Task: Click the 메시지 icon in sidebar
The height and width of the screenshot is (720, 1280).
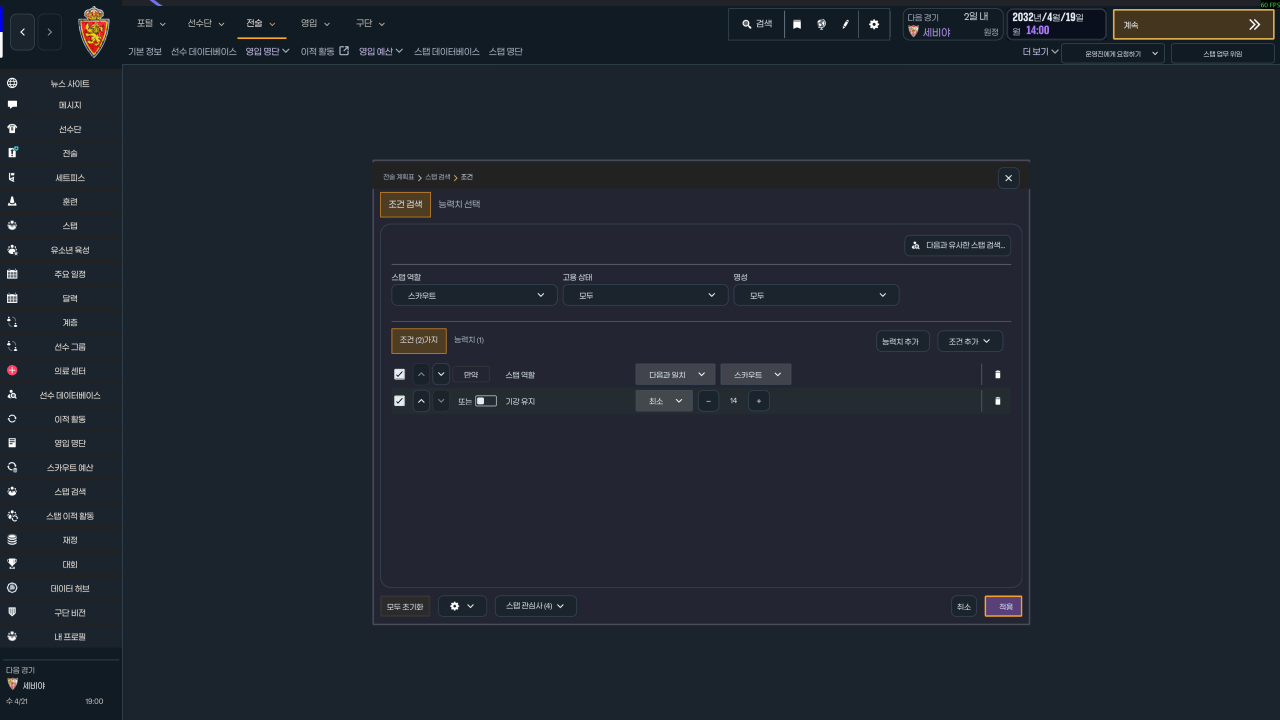Action: 12,105
